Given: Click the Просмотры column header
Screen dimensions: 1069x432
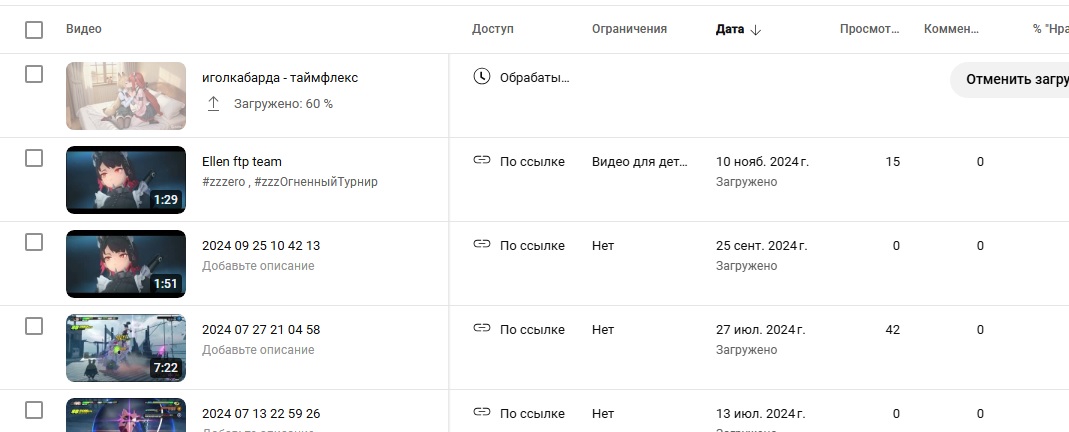Looking at the screenshot, I should 869,29.
